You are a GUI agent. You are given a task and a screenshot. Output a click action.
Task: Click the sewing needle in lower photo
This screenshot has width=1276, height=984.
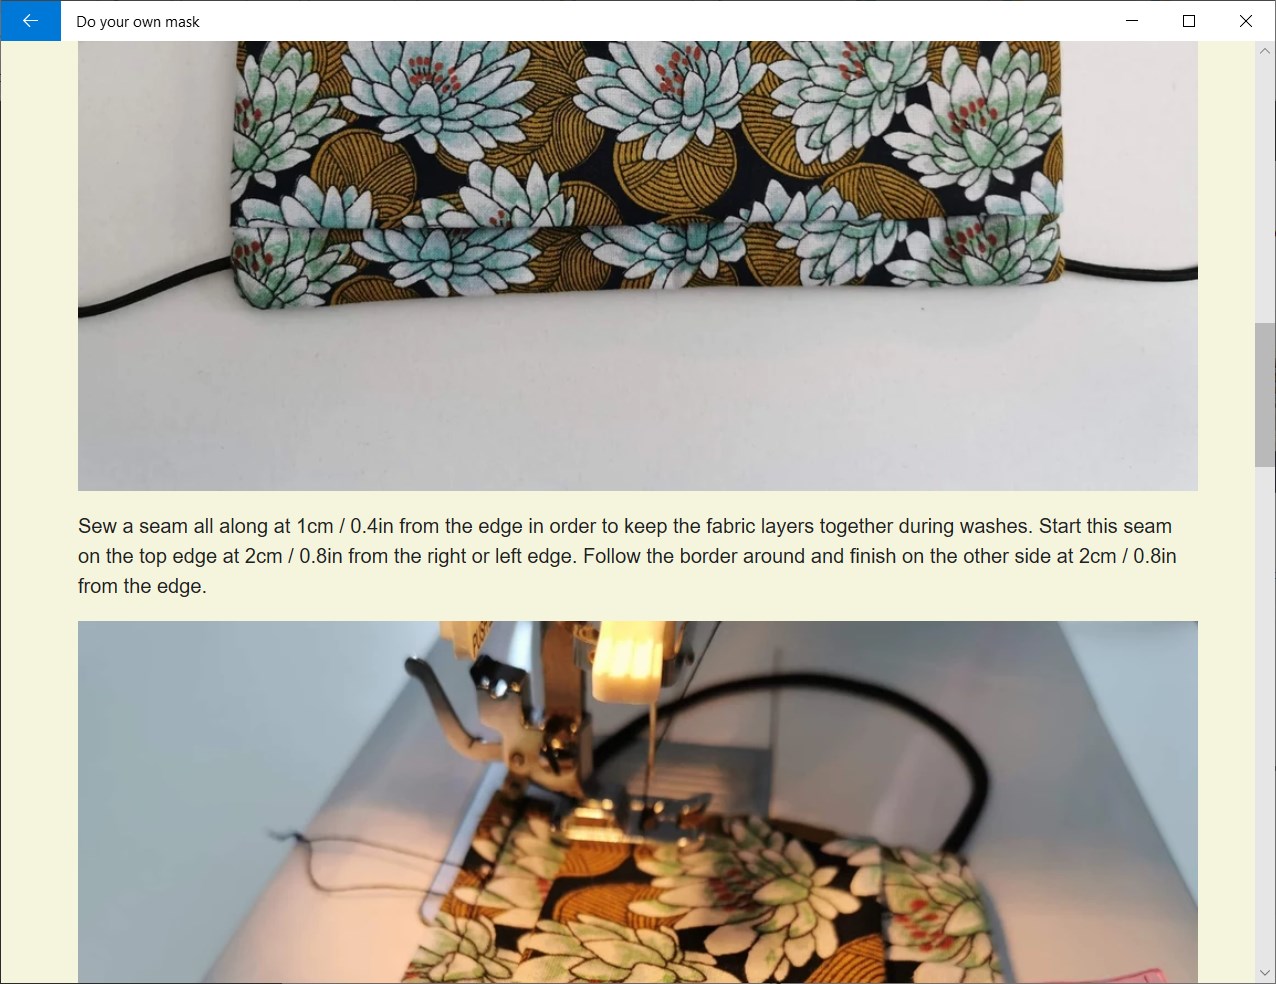tap(650, 750)
